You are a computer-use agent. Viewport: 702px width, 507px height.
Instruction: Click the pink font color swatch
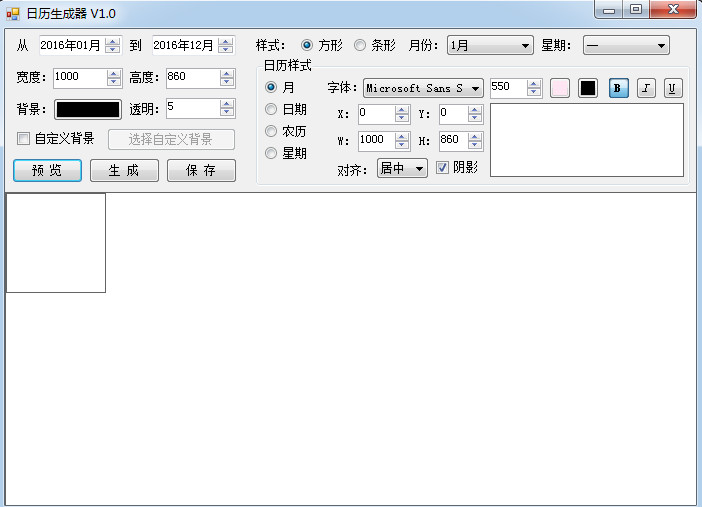click(x=560, y=88)
